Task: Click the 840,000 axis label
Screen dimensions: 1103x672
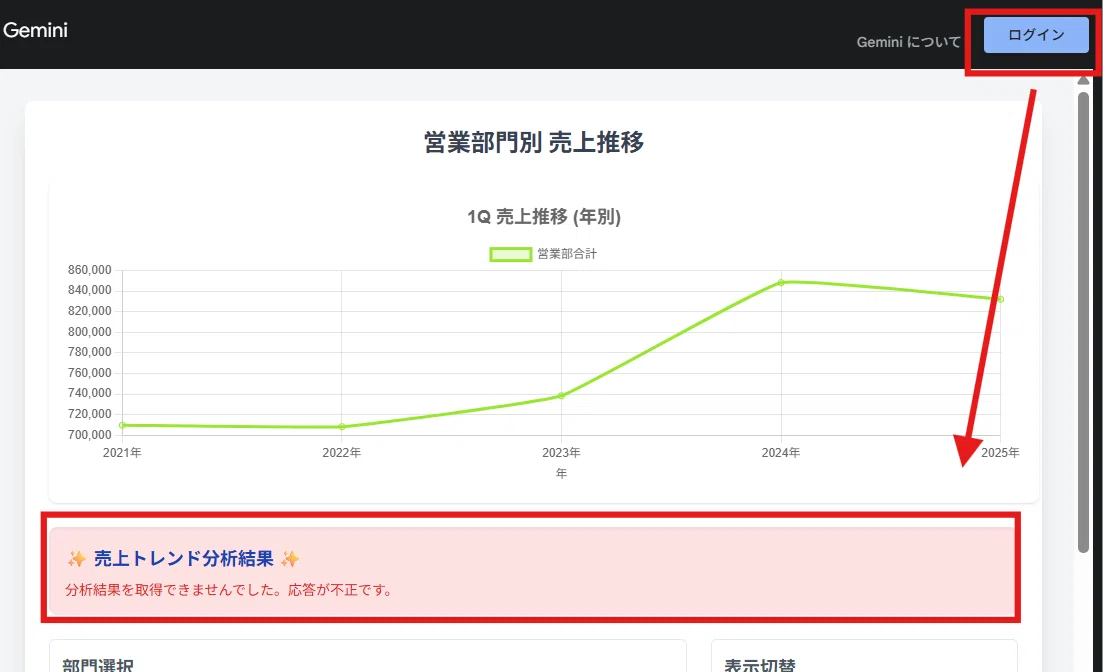Action: pyautogui.click(x=89, y=290)
